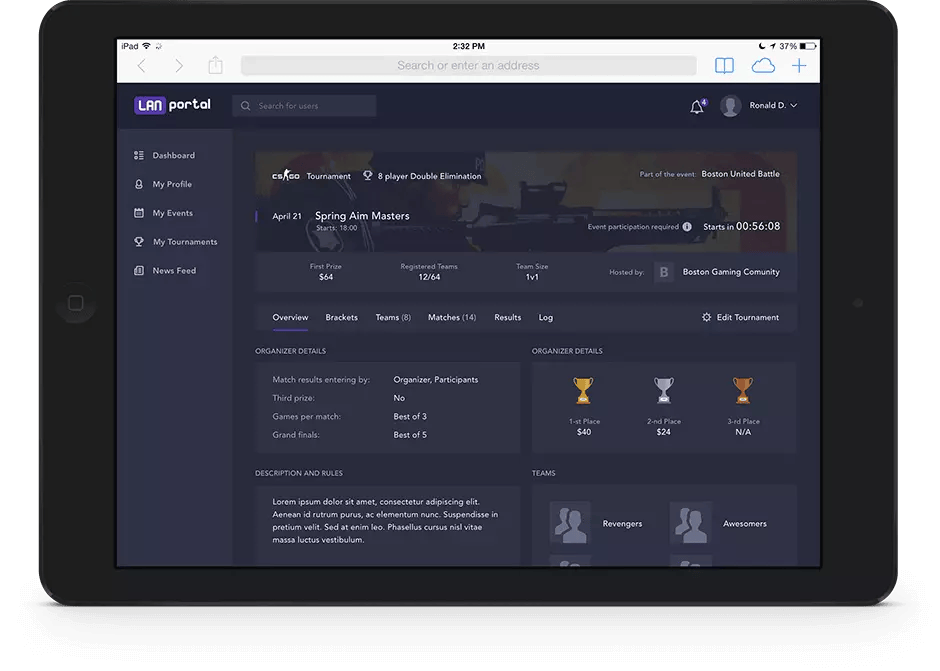
Task: Tap the browser share icon
Action: (x=216, y=65)
